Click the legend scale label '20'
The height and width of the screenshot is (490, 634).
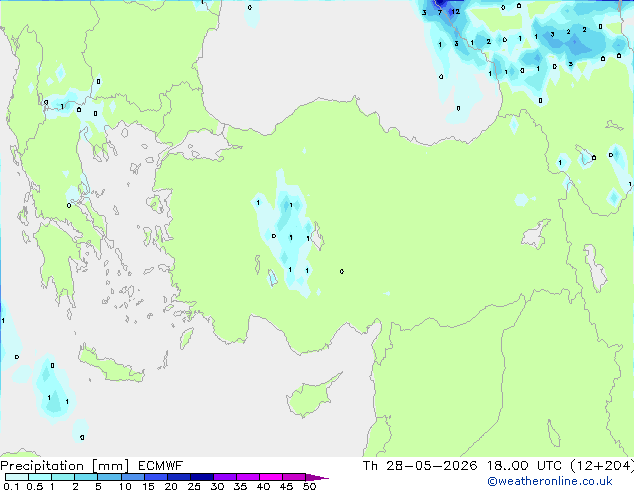click(171, 486)
